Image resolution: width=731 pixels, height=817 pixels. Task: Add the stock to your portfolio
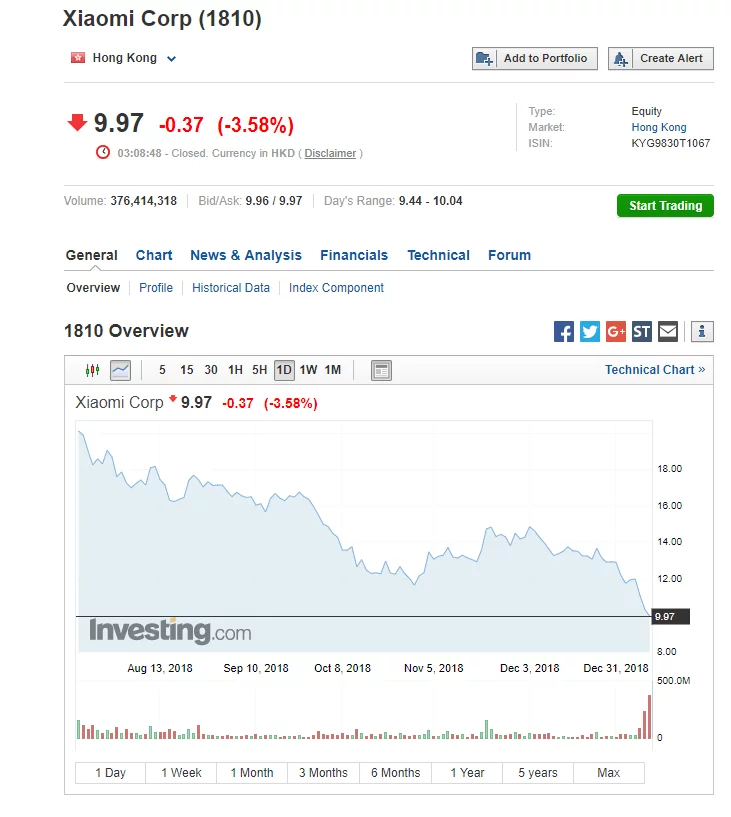[x=535, y=59]
